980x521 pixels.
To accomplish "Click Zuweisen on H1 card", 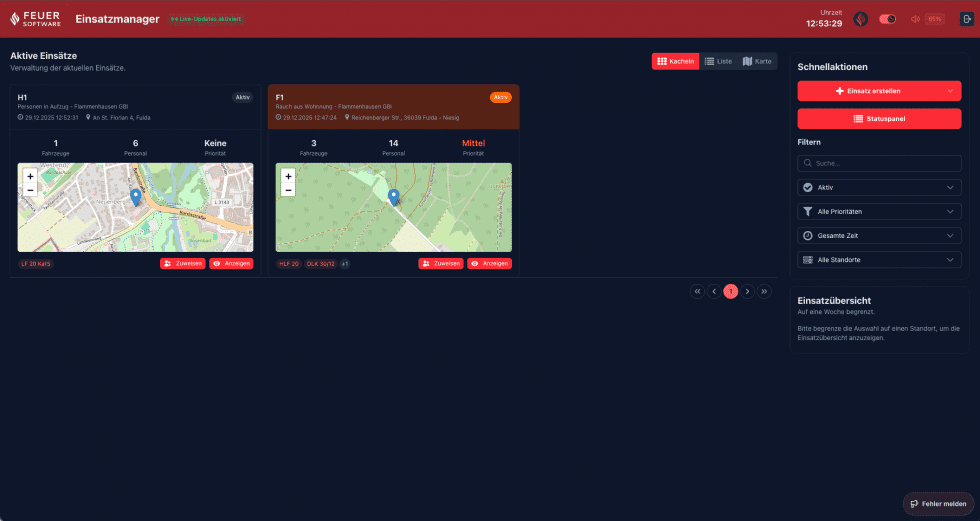I will pos(182,264).
